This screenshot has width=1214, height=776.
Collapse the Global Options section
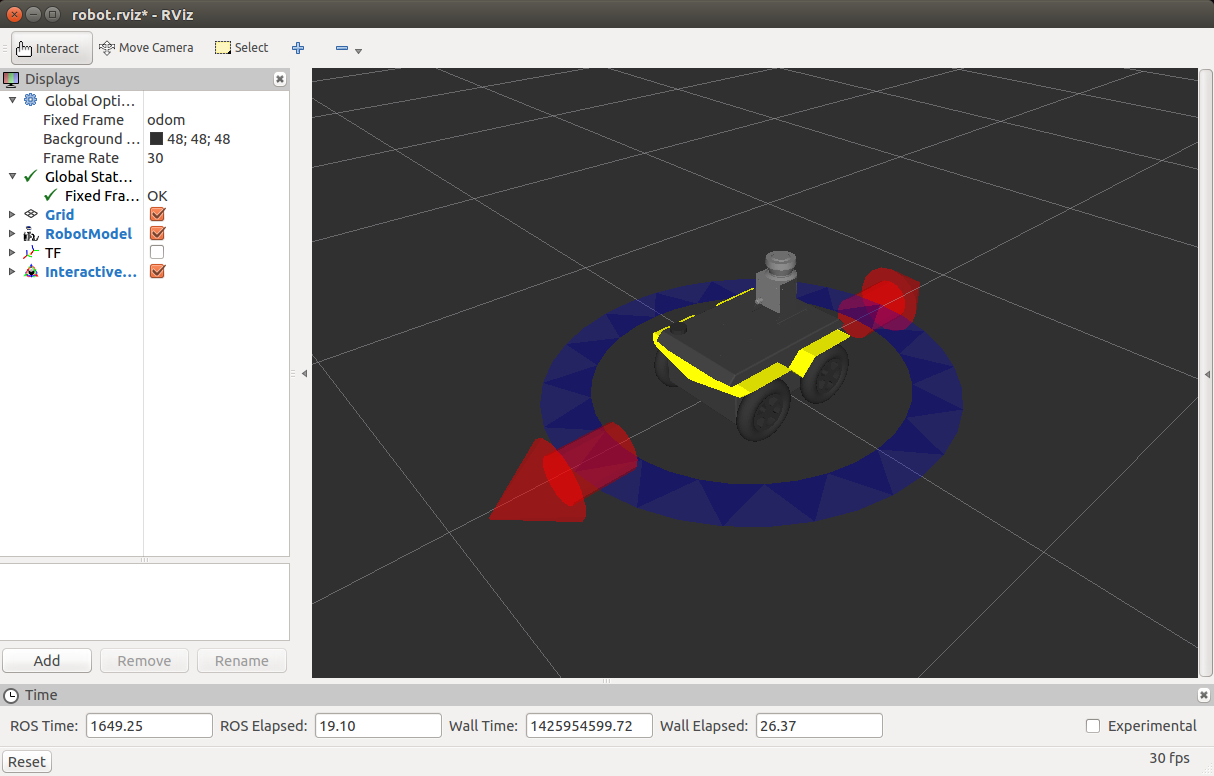pyautogui.click(x=12, y=101)
